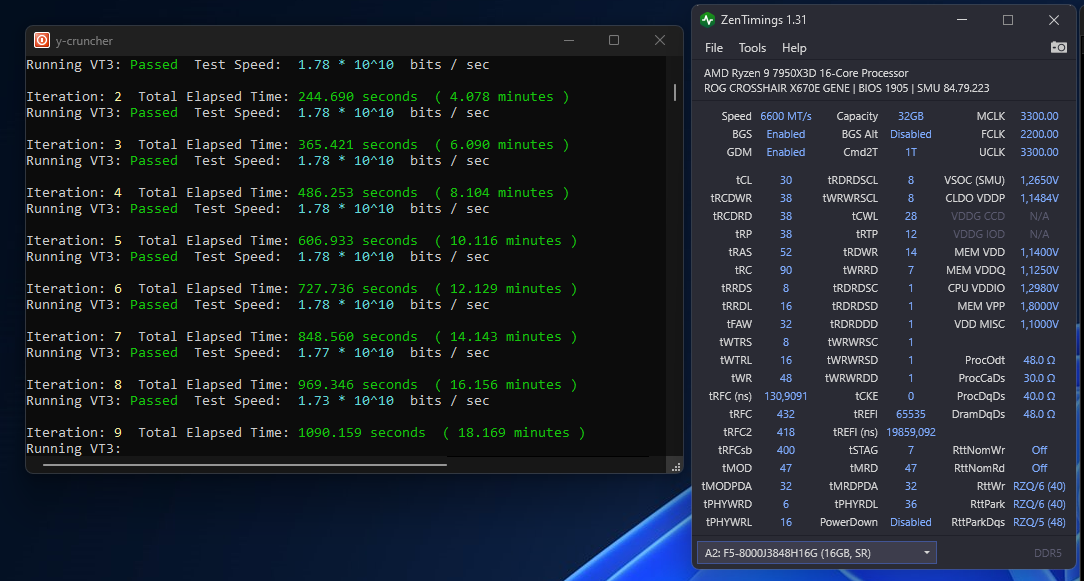Click the RttNomWr Off value
The height and width of the screenshot is (581, 1084).
coord(1039,450)
